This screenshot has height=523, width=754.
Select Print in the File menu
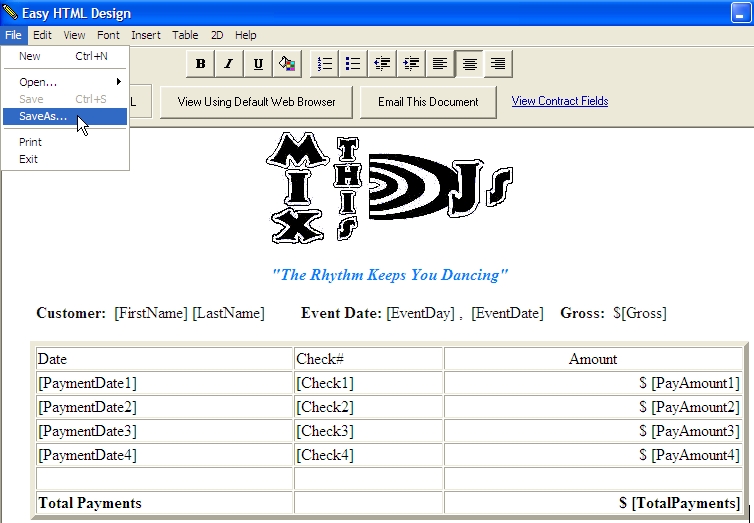click(x=31, y=142)
